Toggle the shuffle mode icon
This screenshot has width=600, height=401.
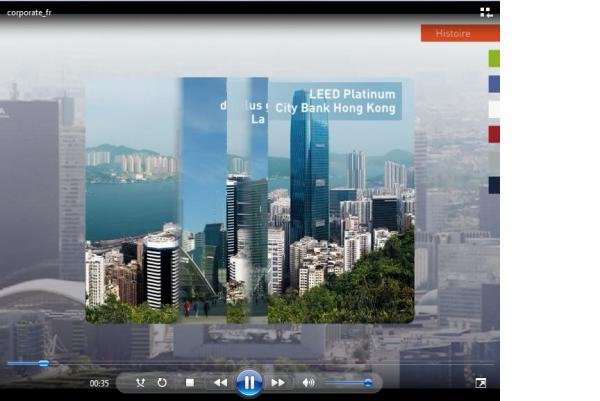[140, 382]
